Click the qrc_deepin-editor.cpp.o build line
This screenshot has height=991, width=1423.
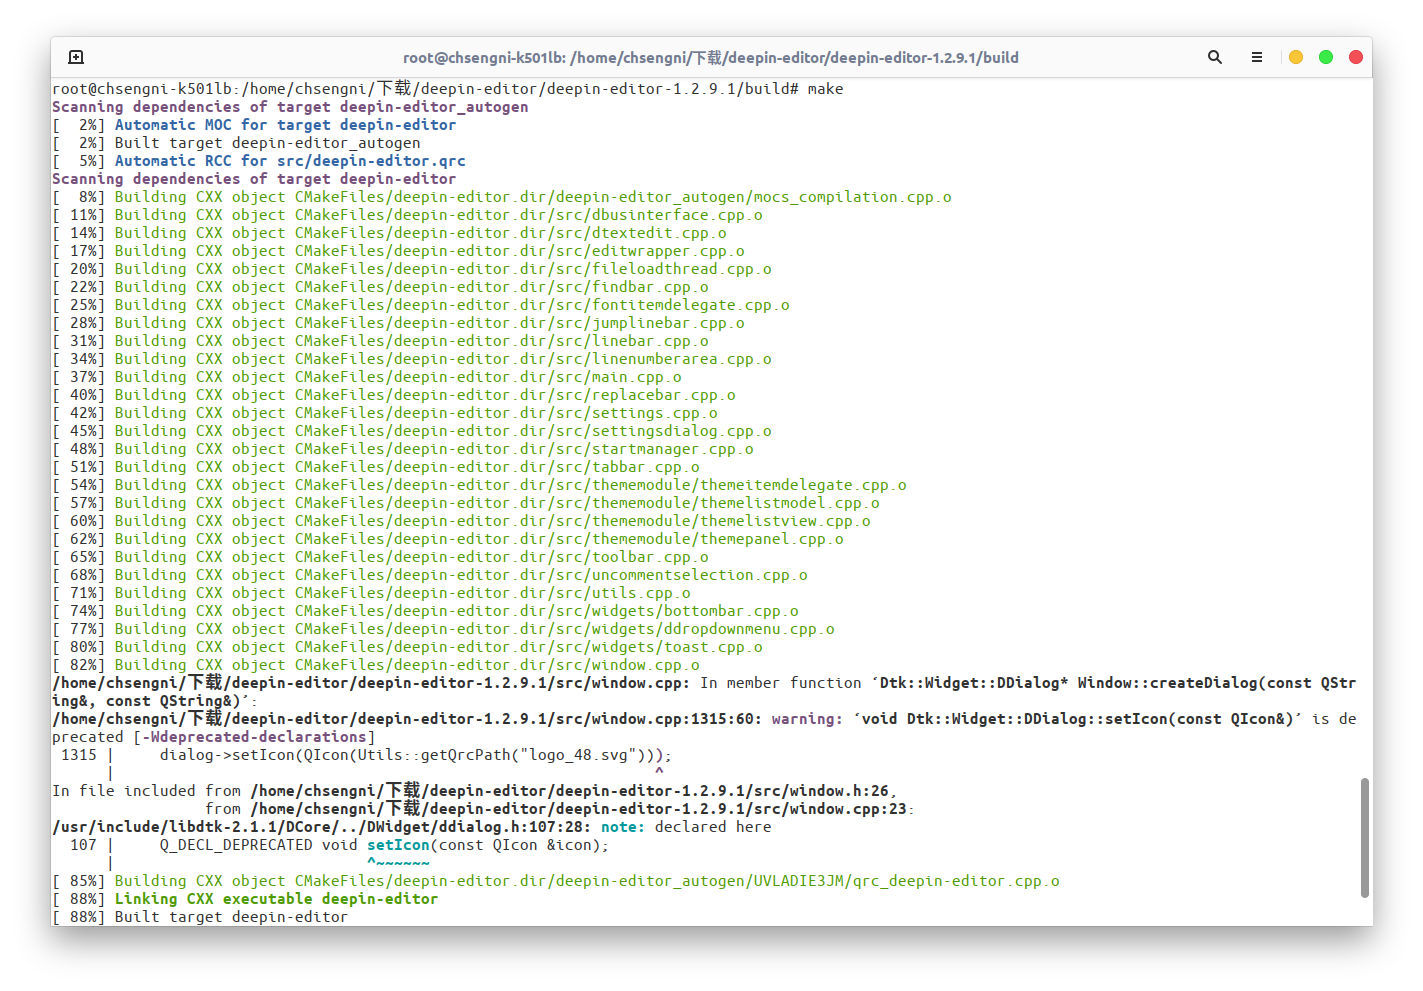pyautogui.click(x=556, y=881)
